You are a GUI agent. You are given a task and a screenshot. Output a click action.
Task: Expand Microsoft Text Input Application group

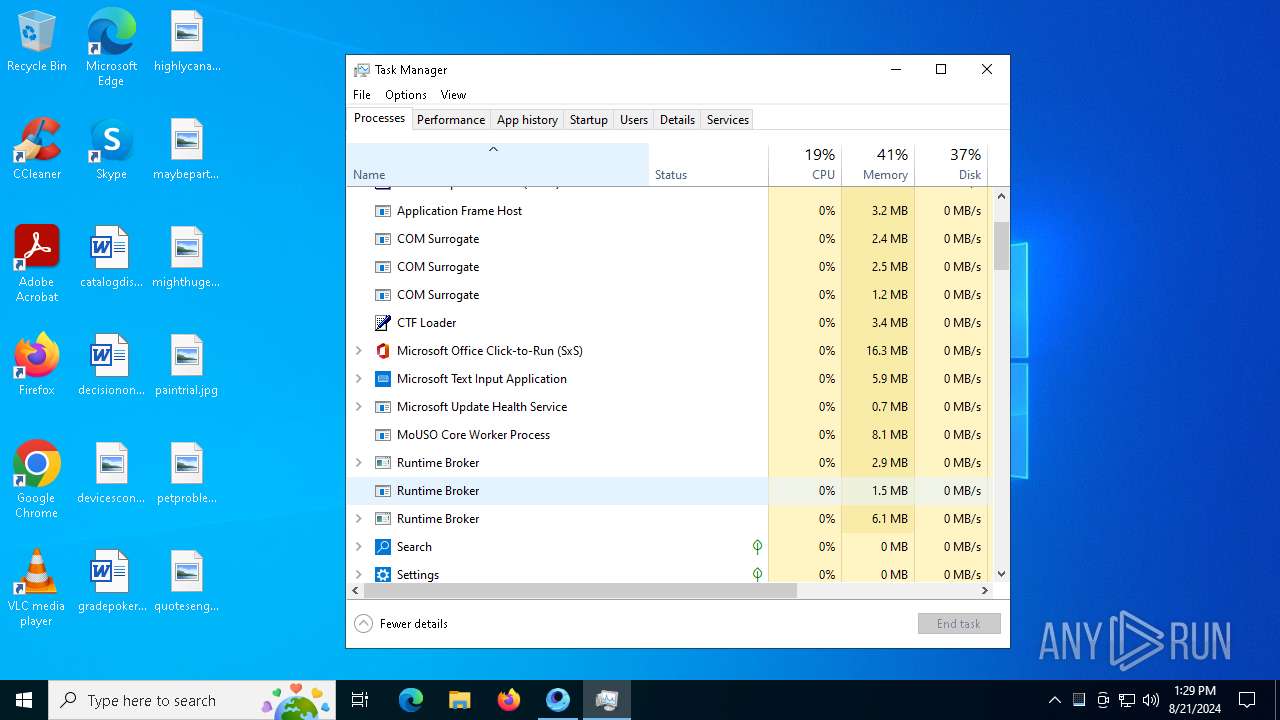tap(359, 379)
